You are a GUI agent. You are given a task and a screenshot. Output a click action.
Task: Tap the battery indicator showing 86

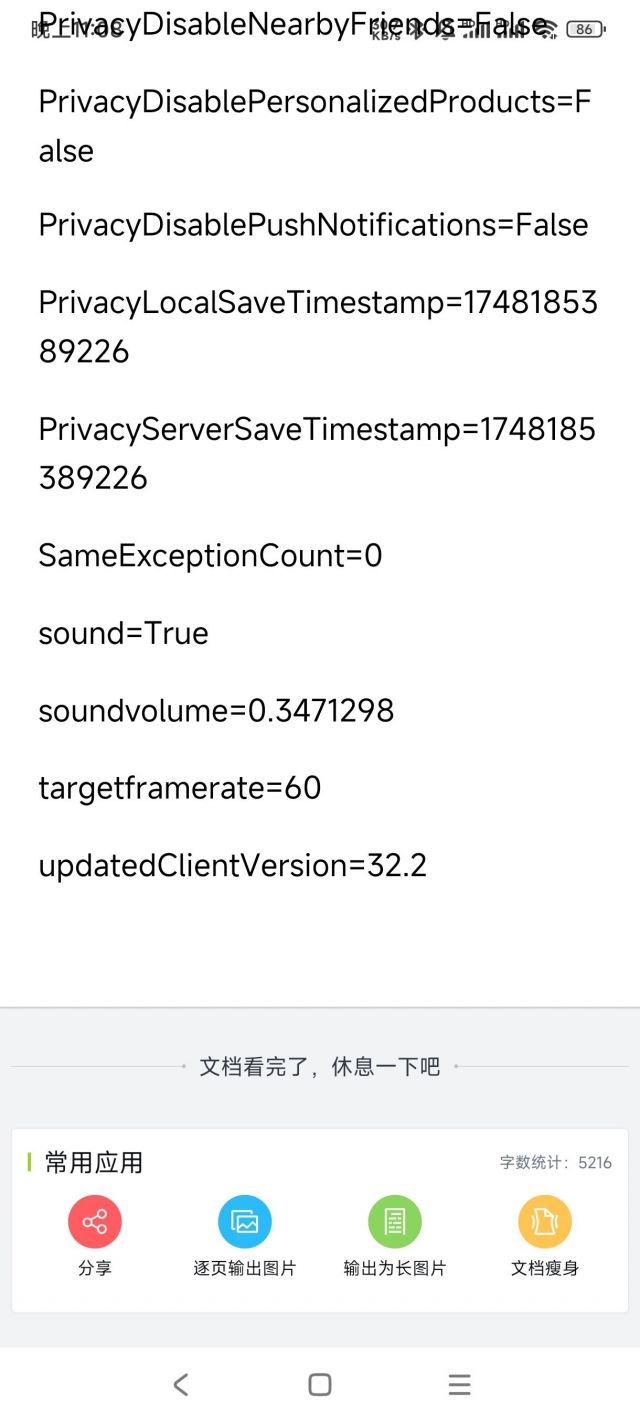click(x=584, y=29)
